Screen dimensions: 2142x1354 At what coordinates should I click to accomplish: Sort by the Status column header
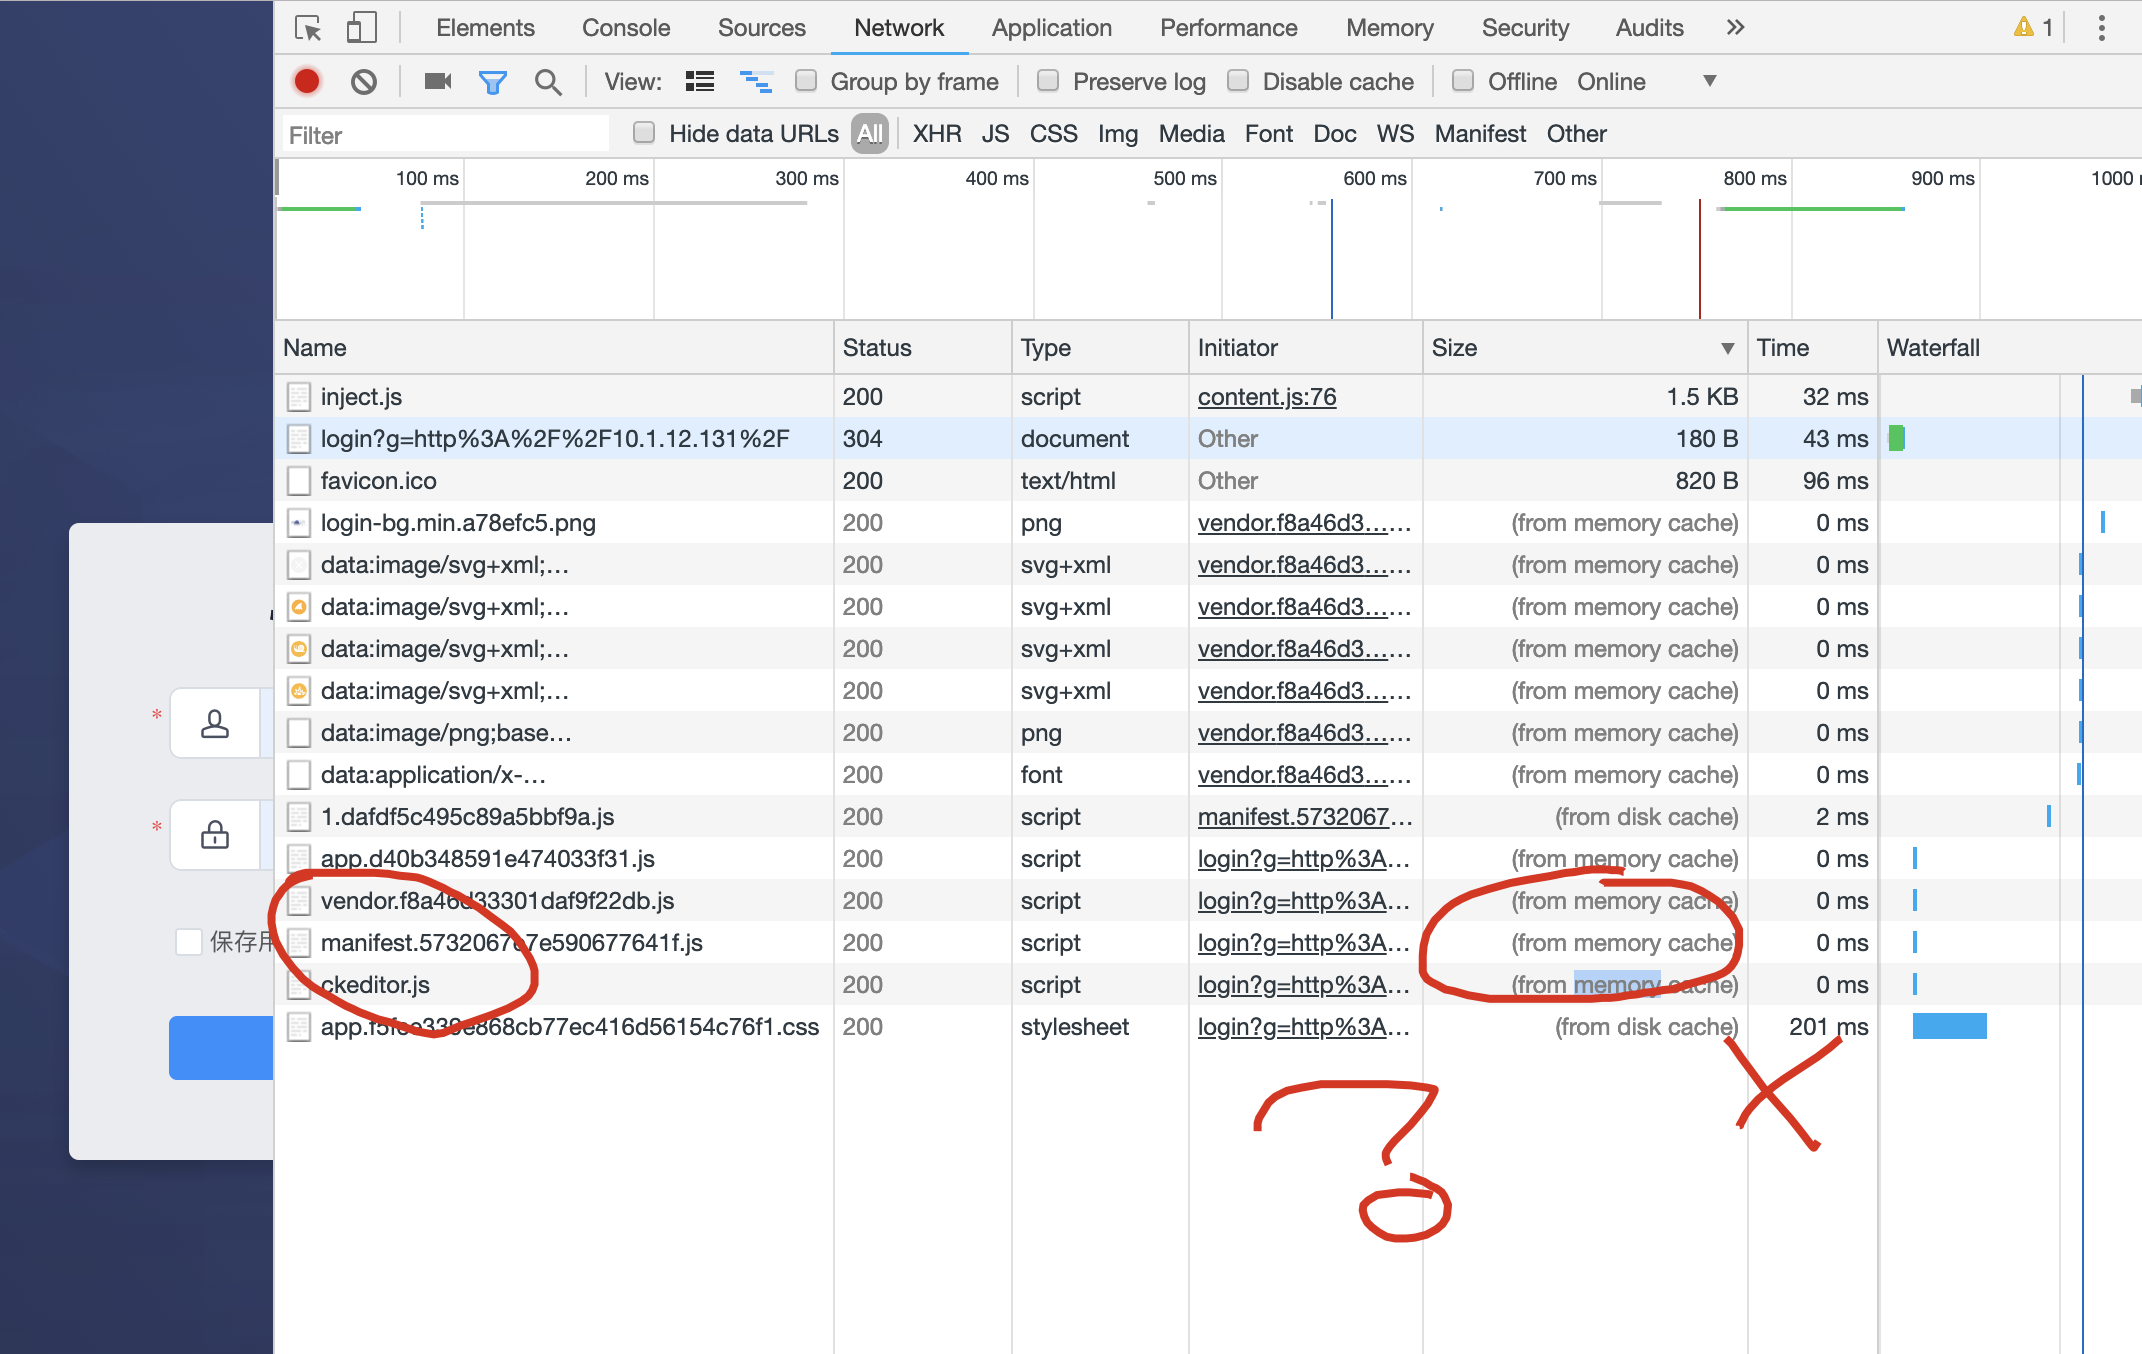point(923,348)
